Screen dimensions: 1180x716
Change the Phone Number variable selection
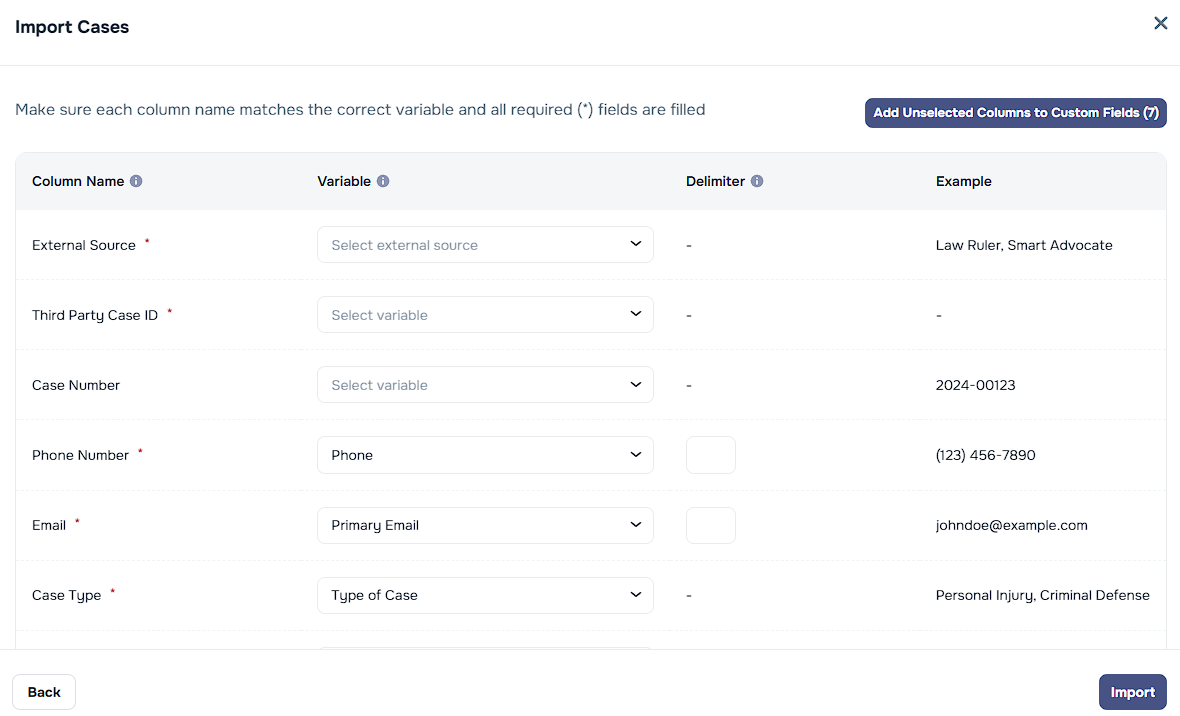click(485, 455)
